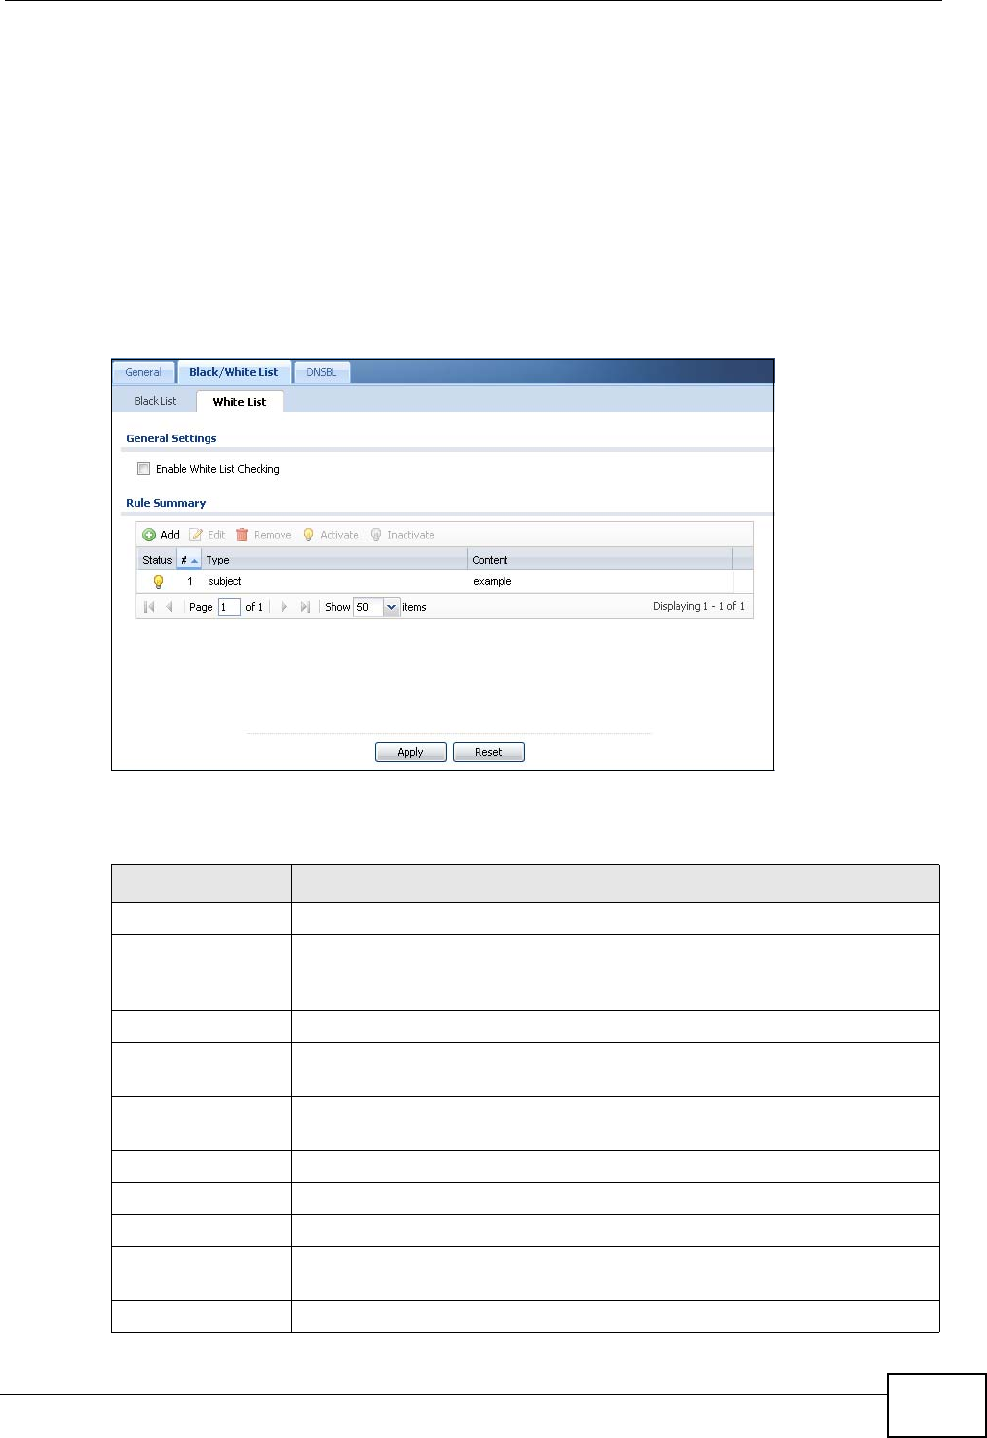Click the Activate lightbulb icon

coord(308,535)
